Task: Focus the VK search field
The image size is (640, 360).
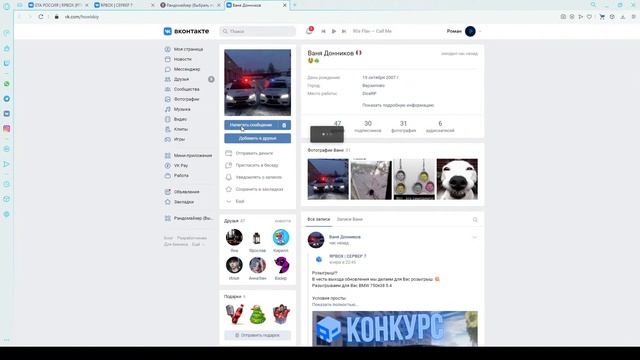Action: (258, 31)
